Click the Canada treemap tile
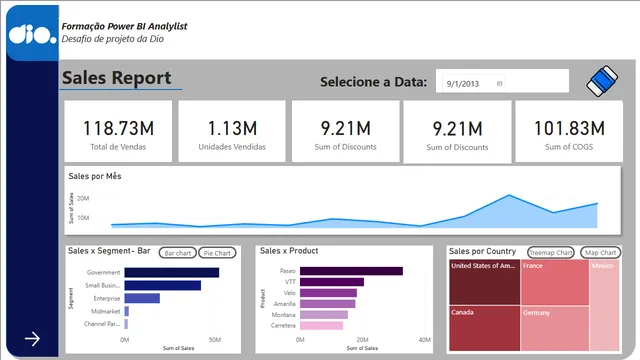 (484, 328)
